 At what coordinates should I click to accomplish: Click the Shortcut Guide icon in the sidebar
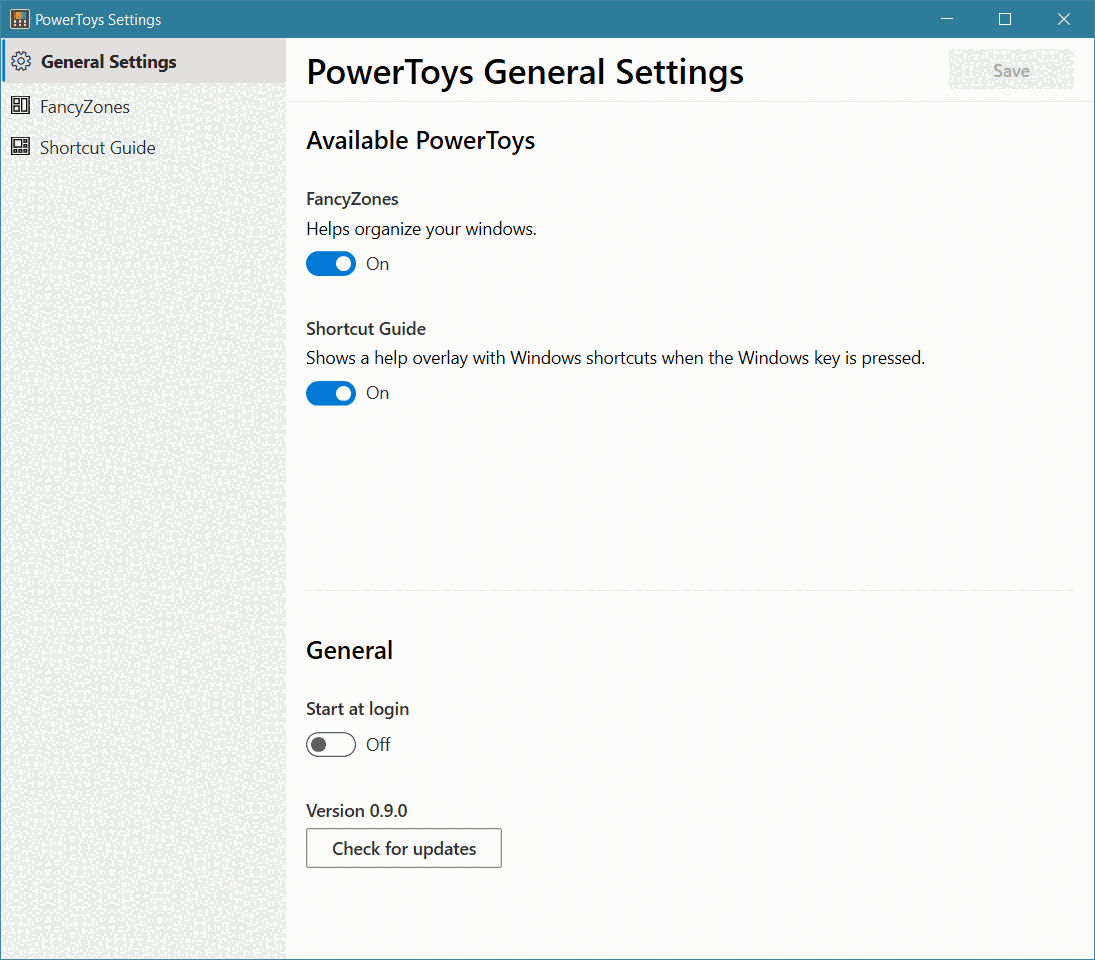[x=21, y=146]
